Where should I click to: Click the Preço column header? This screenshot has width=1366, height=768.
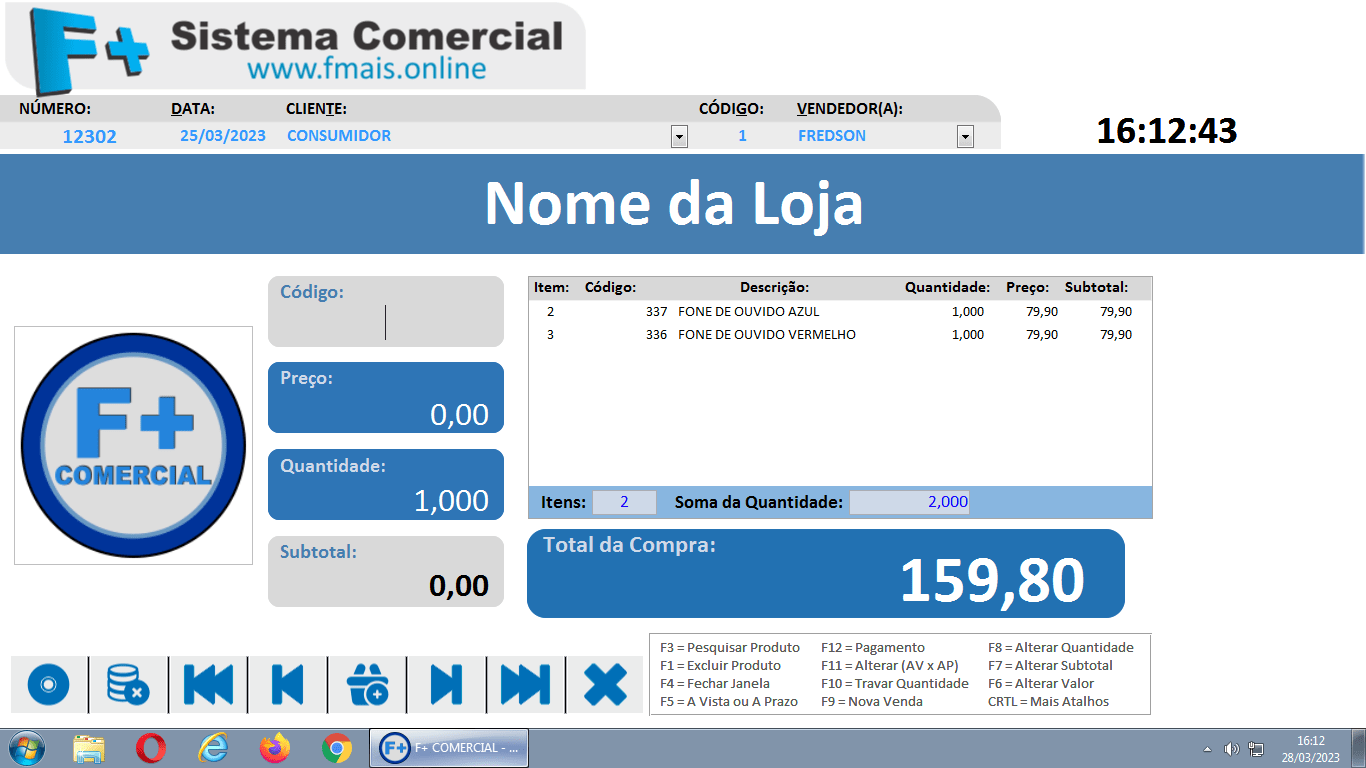tap(1027, 287)
